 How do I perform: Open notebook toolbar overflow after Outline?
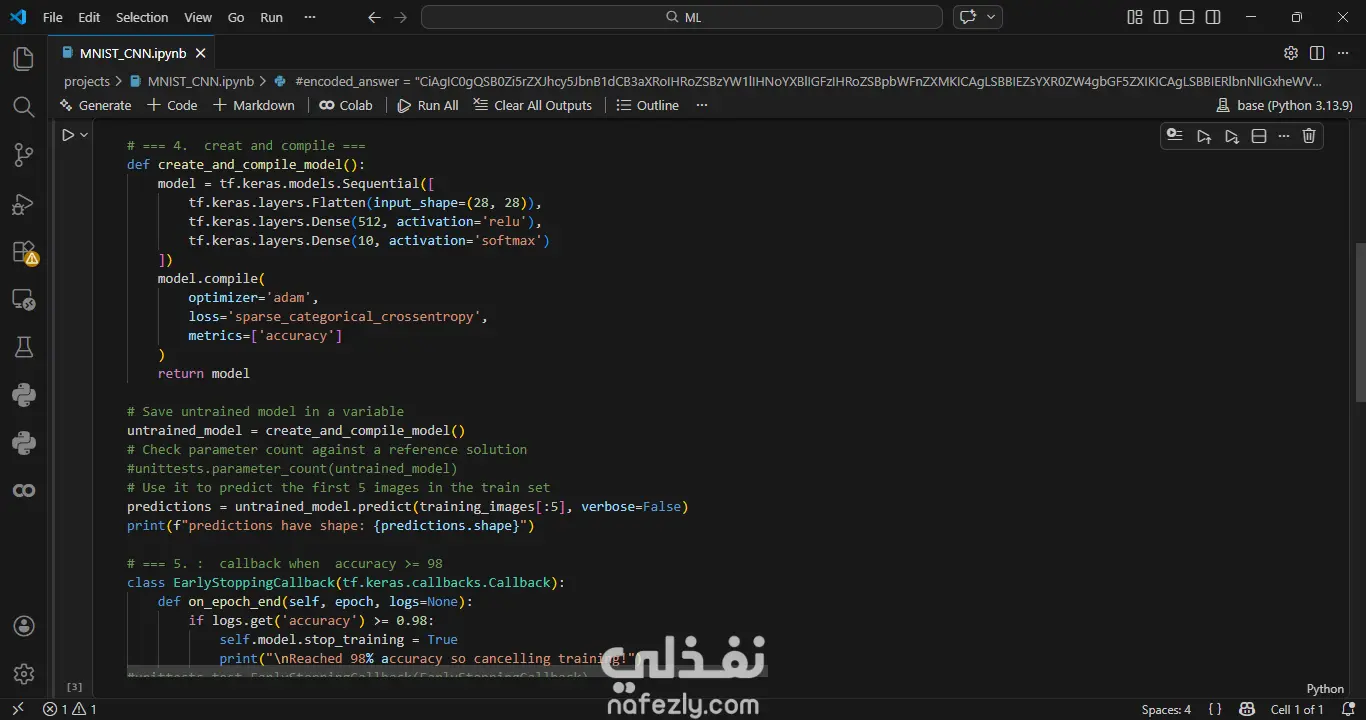pyautogui.click(x=702, y=105)
